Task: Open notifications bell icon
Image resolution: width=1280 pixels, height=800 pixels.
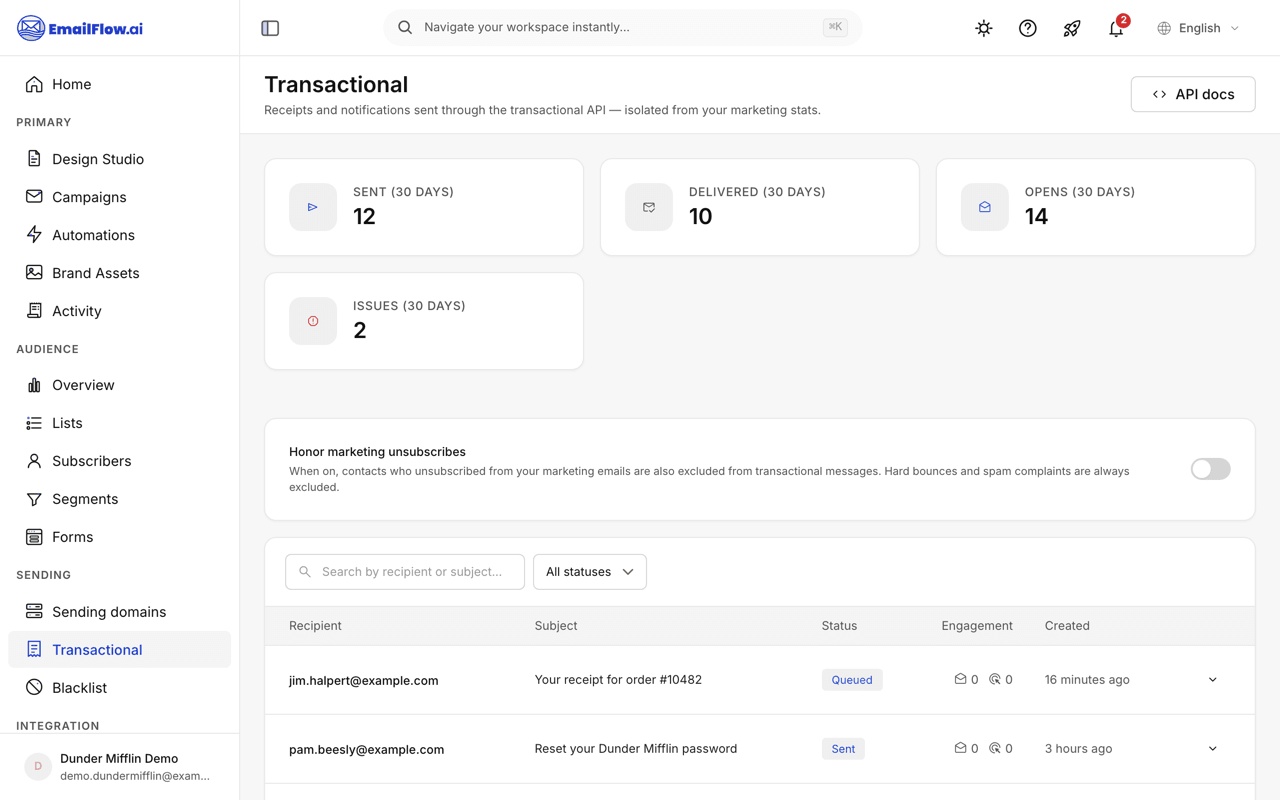Action: click(x=1116, y=28)
